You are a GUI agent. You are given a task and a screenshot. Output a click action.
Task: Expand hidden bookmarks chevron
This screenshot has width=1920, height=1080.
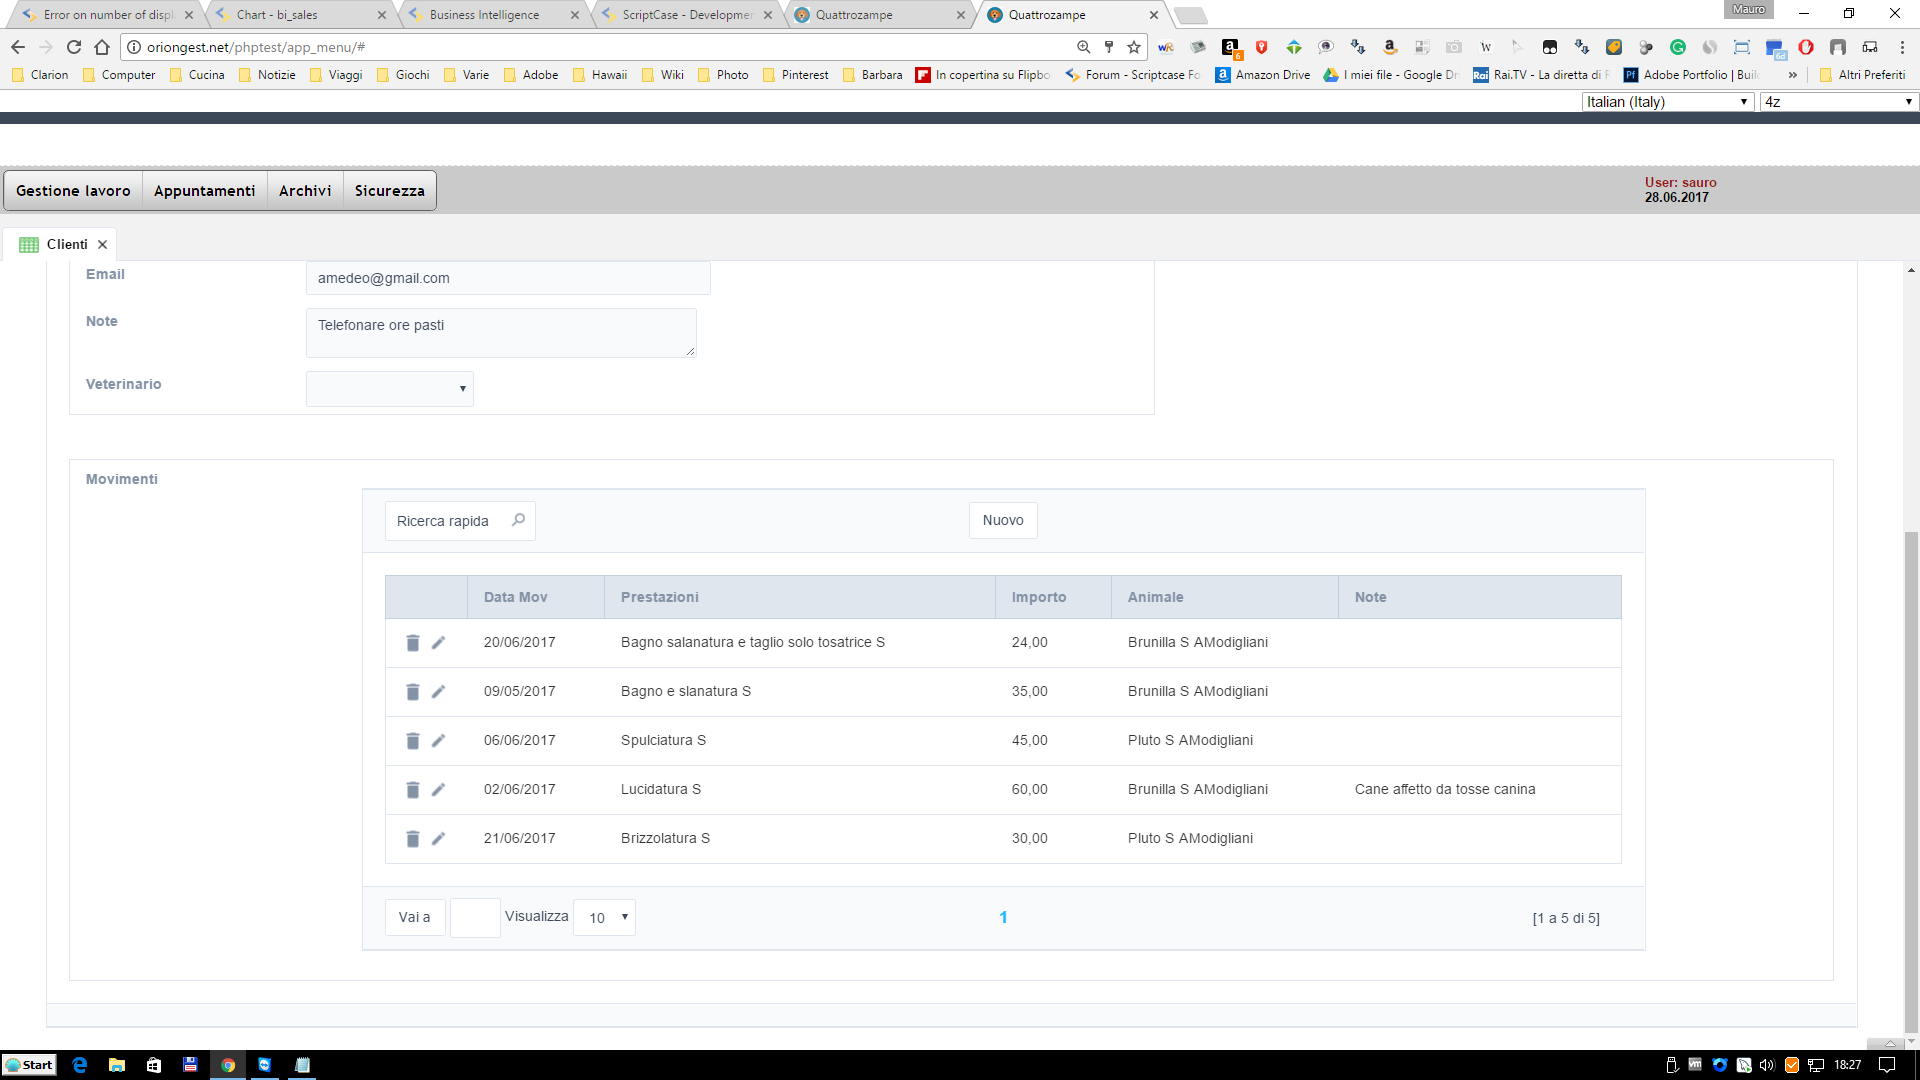coord(1793,75)
